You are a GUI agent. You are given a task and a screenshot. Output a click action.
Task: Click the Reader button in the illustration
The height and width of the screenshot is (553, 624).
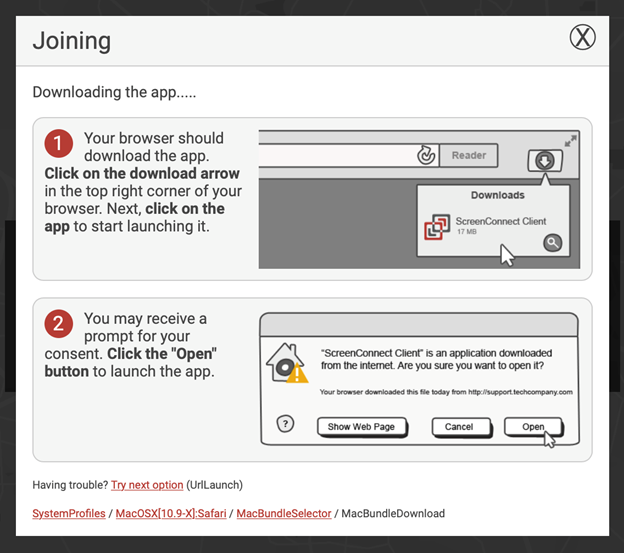469,155
